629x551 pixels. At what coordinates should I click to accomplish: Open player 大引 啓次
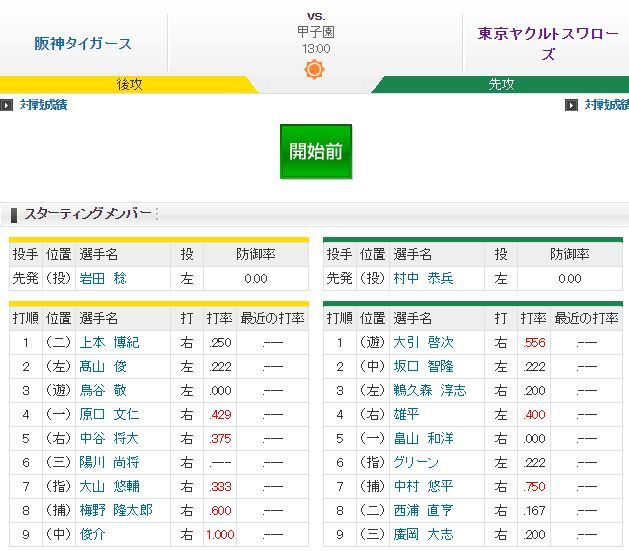click(423, 342)
